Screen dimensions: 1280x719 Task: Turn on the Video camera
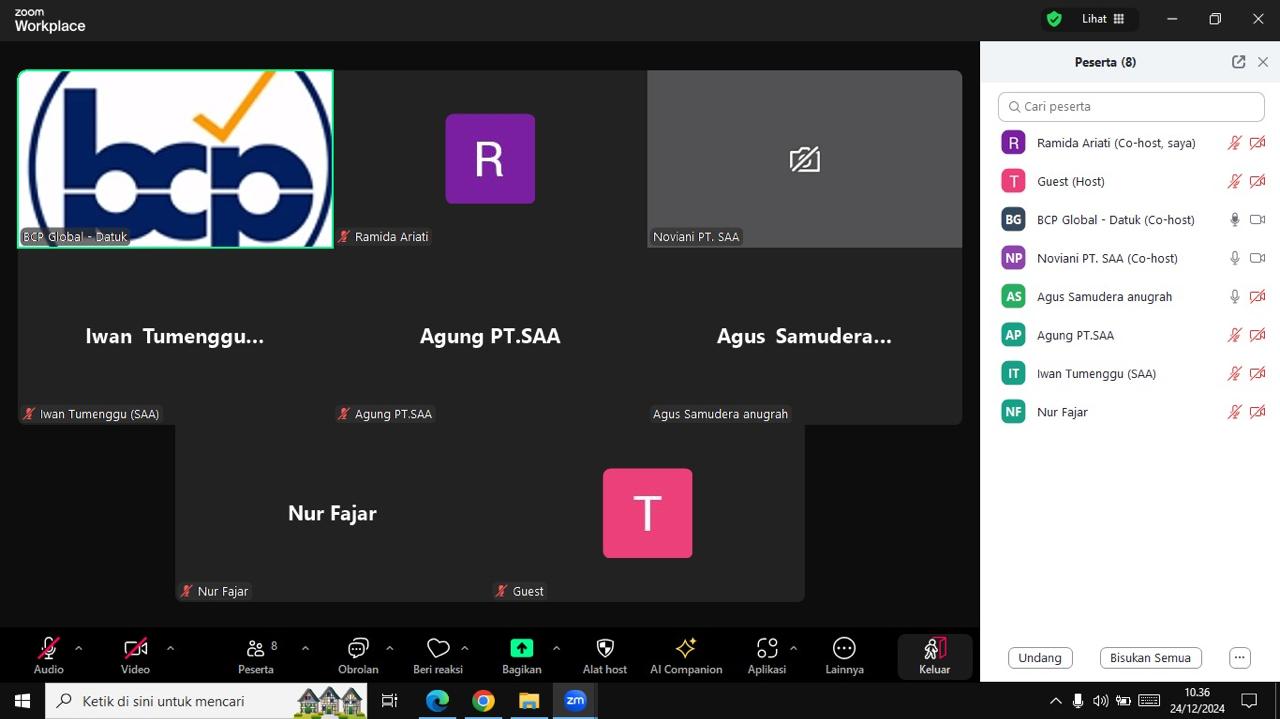[x=135, y=648]
